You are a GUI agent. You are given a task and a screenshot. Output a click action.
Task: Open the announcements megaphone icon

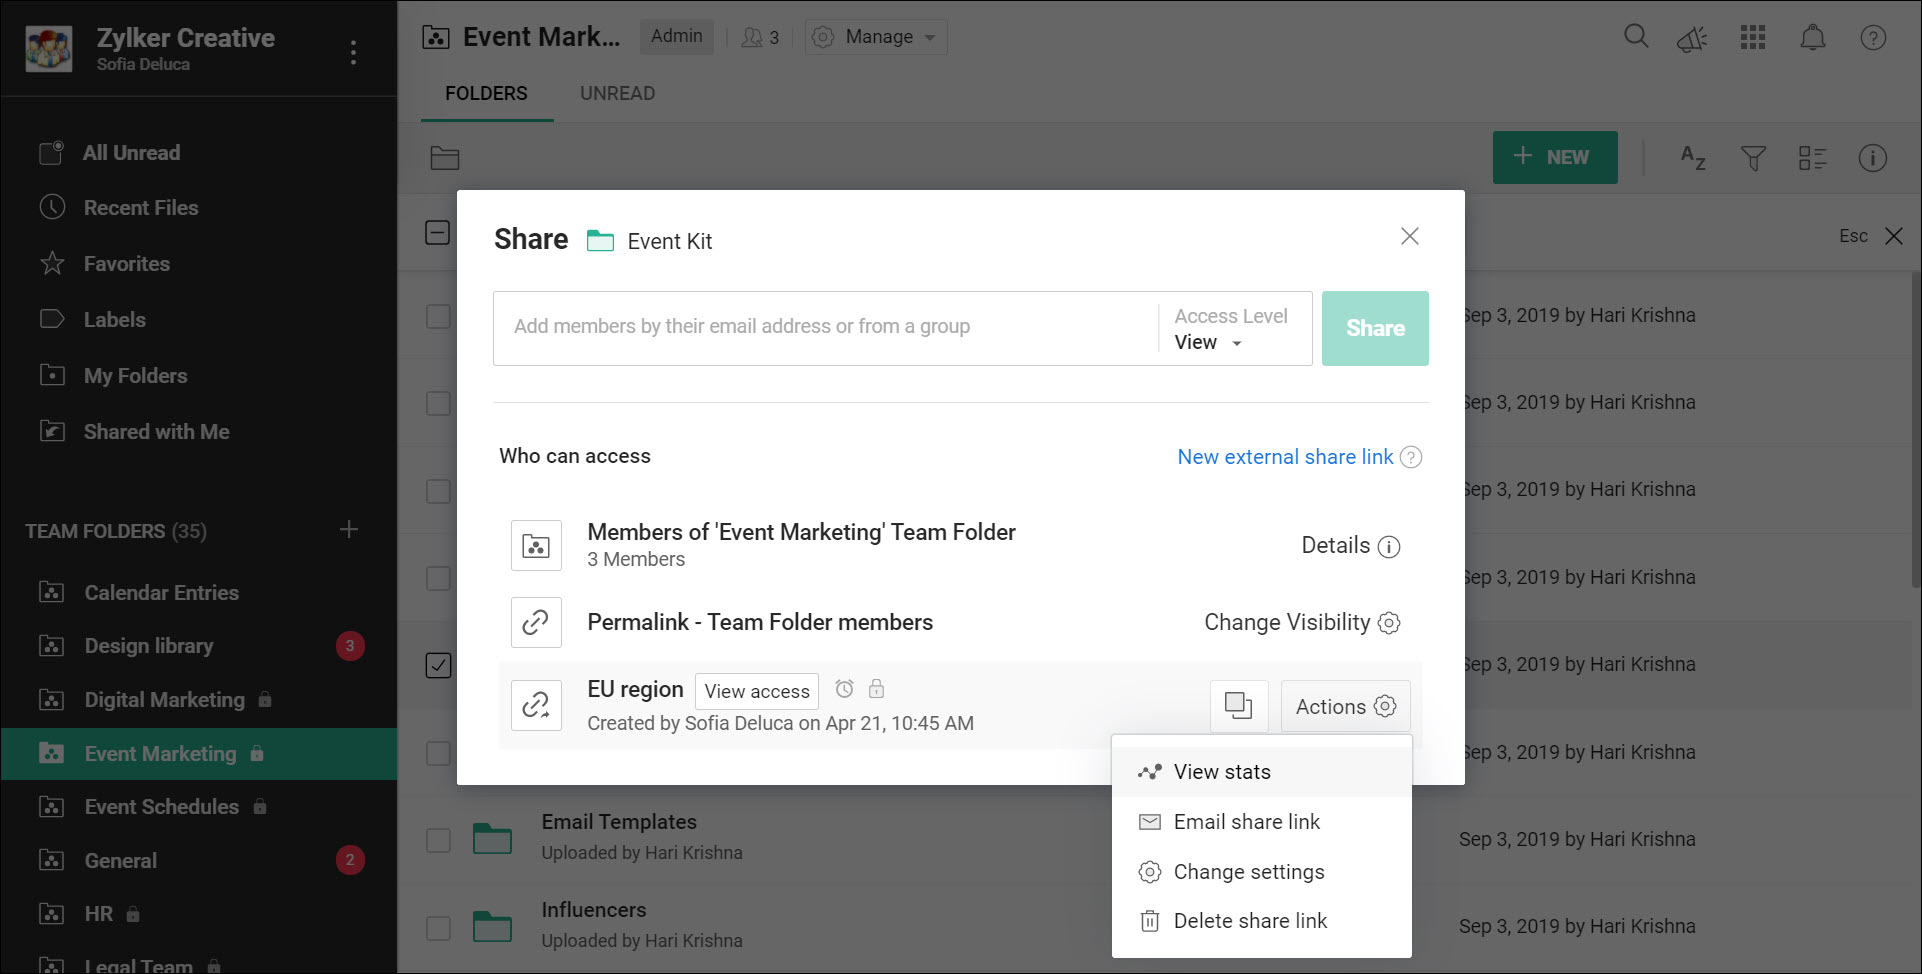(1692, 39)
